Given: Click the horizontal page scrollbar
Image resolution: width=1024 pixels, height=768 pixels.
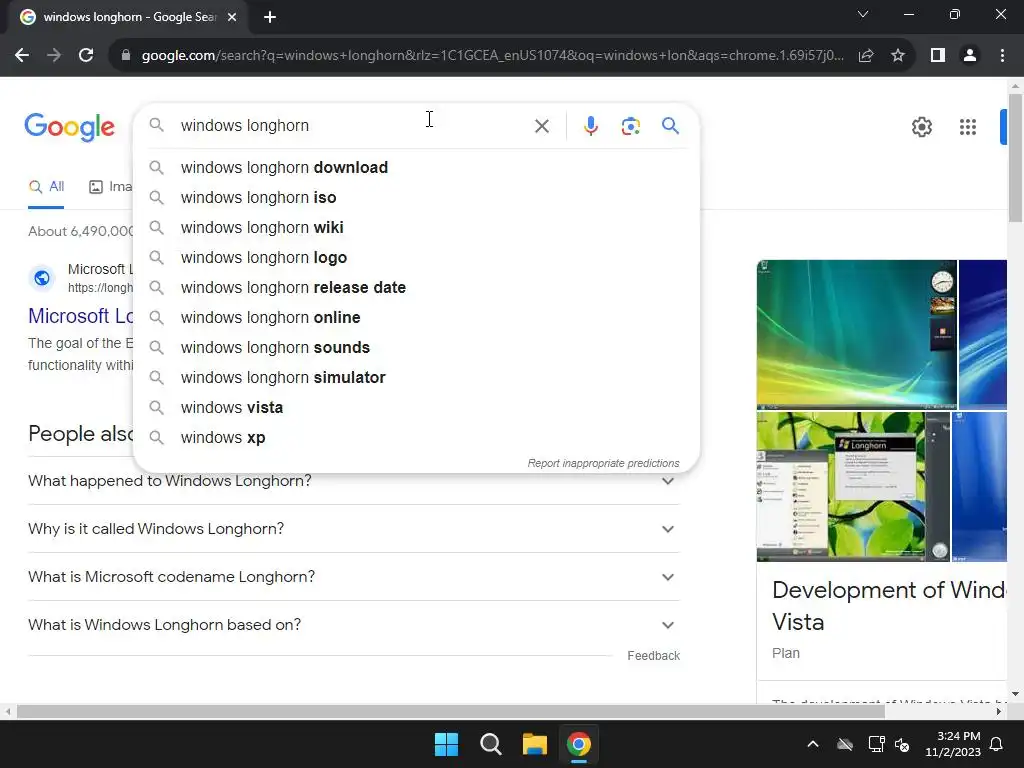Looking at the screenshot, I should coord(451,711).
